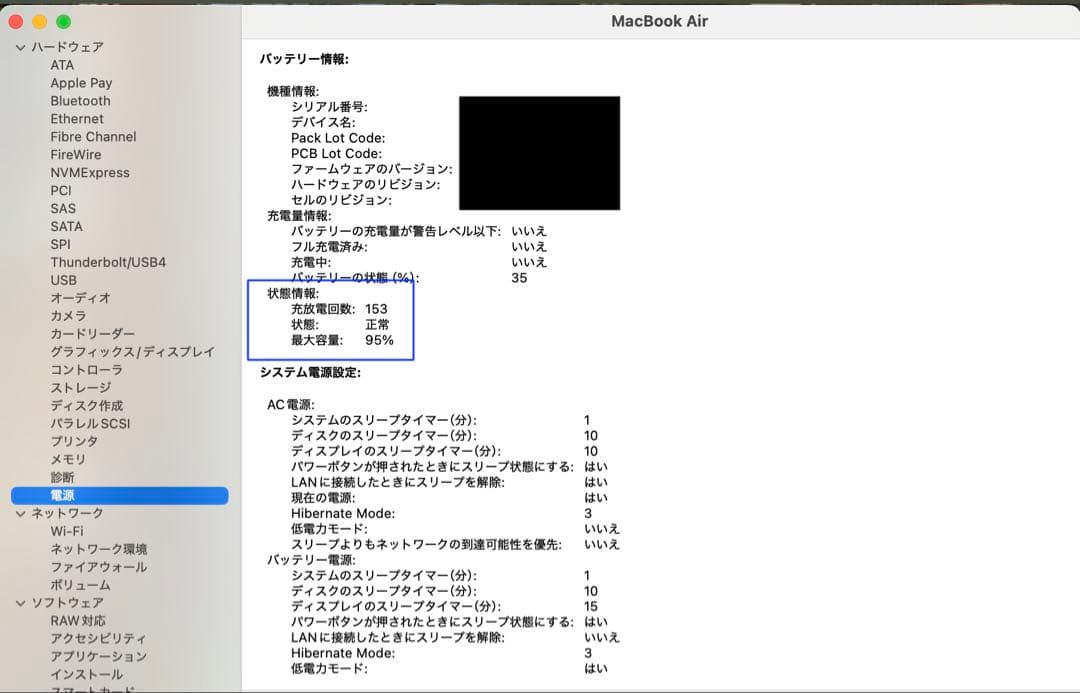View RAW対応 software information

point(79,620)
